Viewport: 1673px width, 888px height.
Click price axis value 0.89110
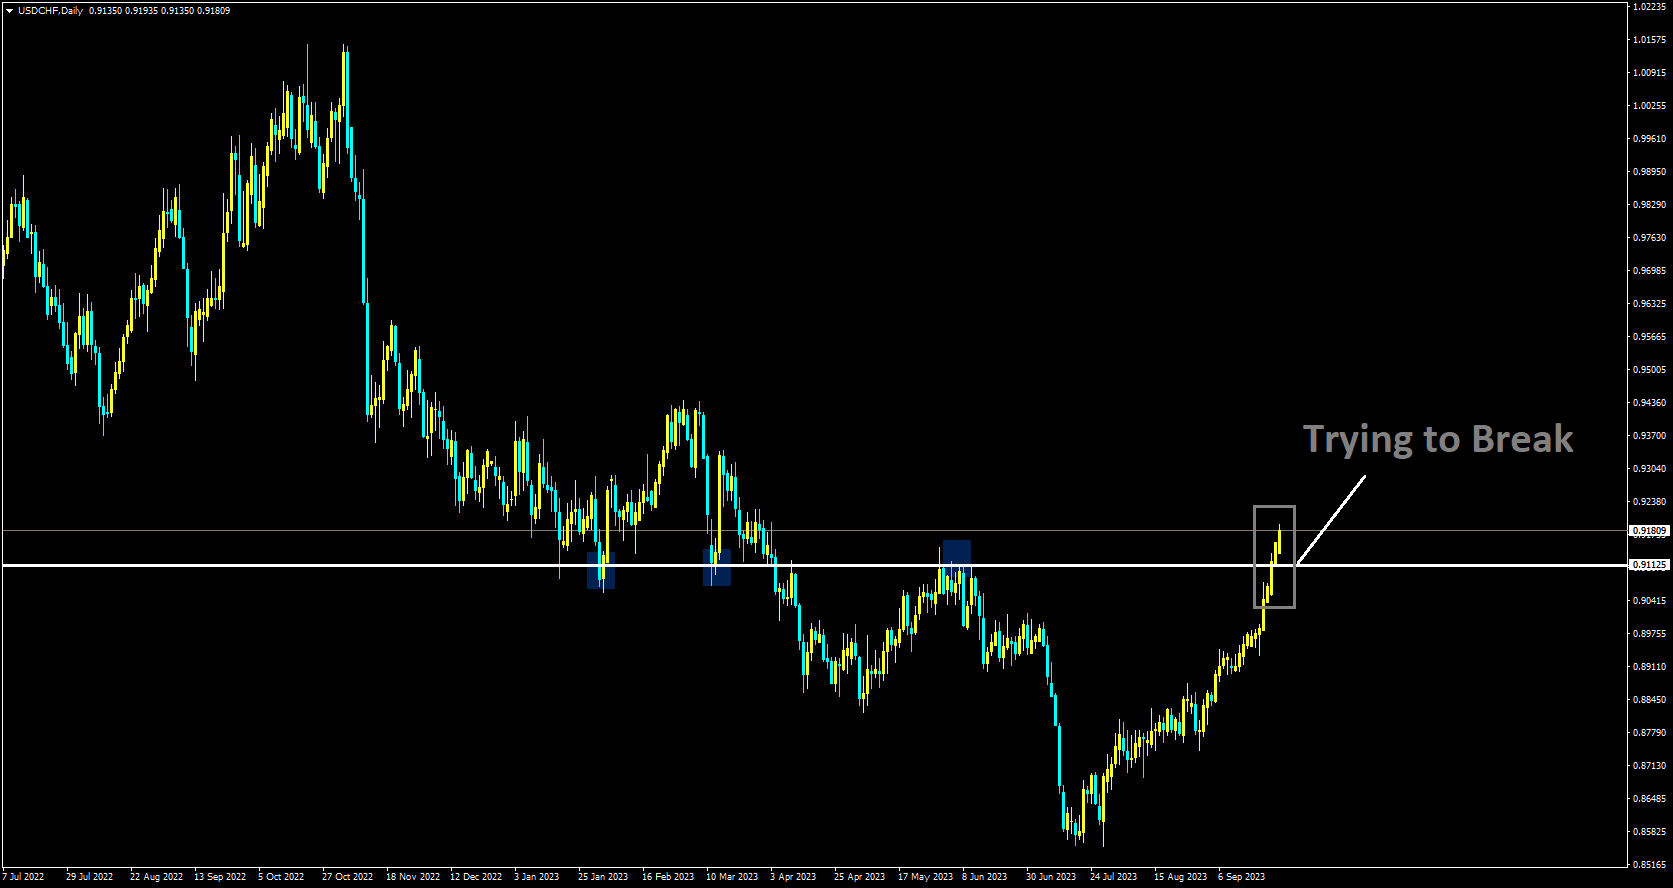(1650, 667)
